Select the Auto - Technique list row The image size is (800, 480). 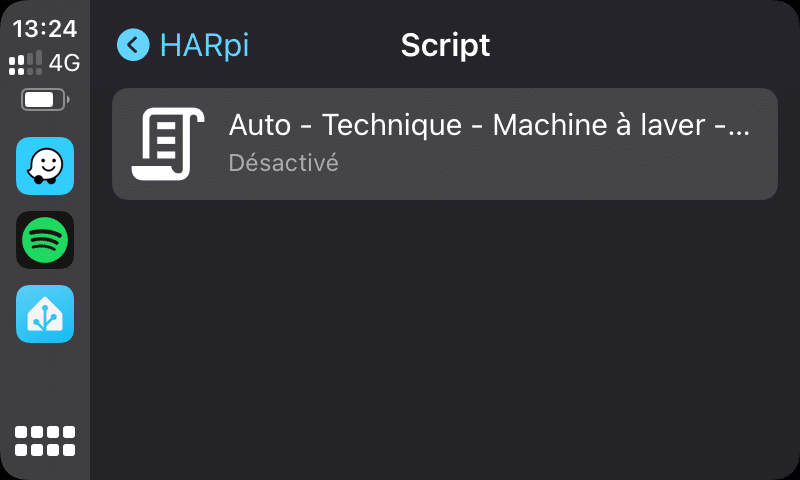[x=445, y=144]
